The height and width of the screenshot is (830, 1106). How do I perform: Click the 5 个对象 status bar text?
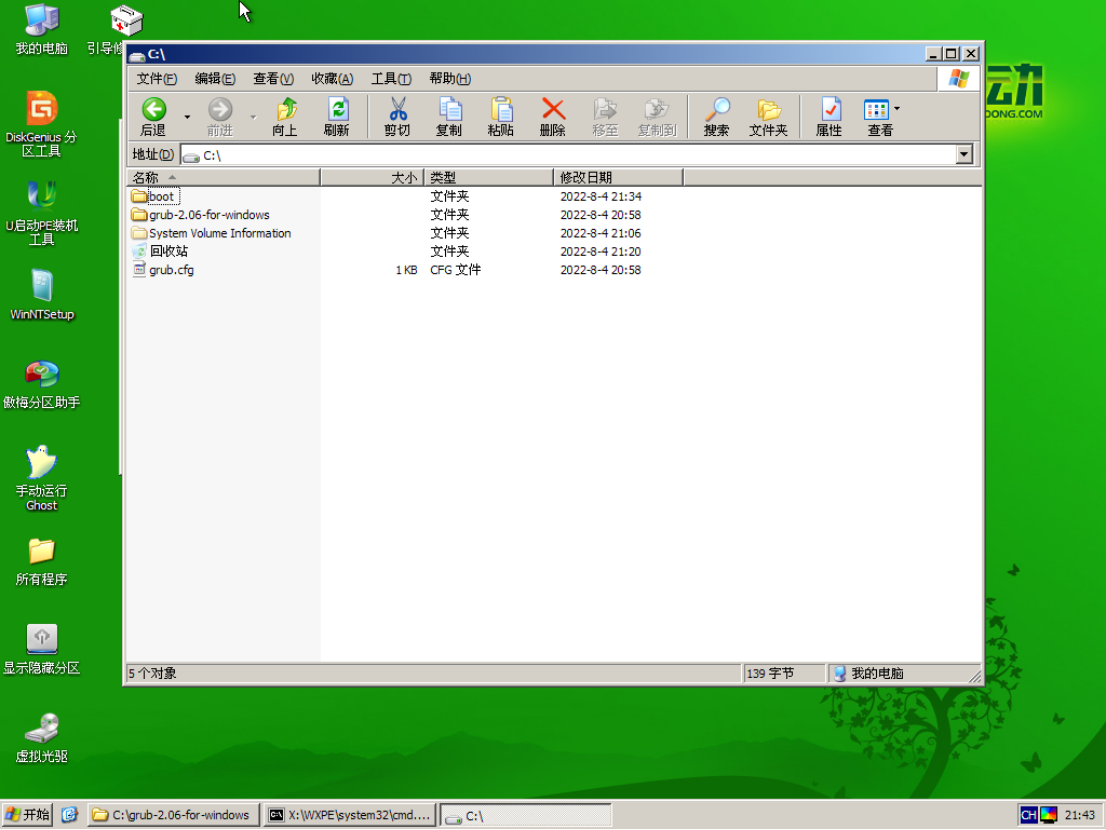point(152,673)
